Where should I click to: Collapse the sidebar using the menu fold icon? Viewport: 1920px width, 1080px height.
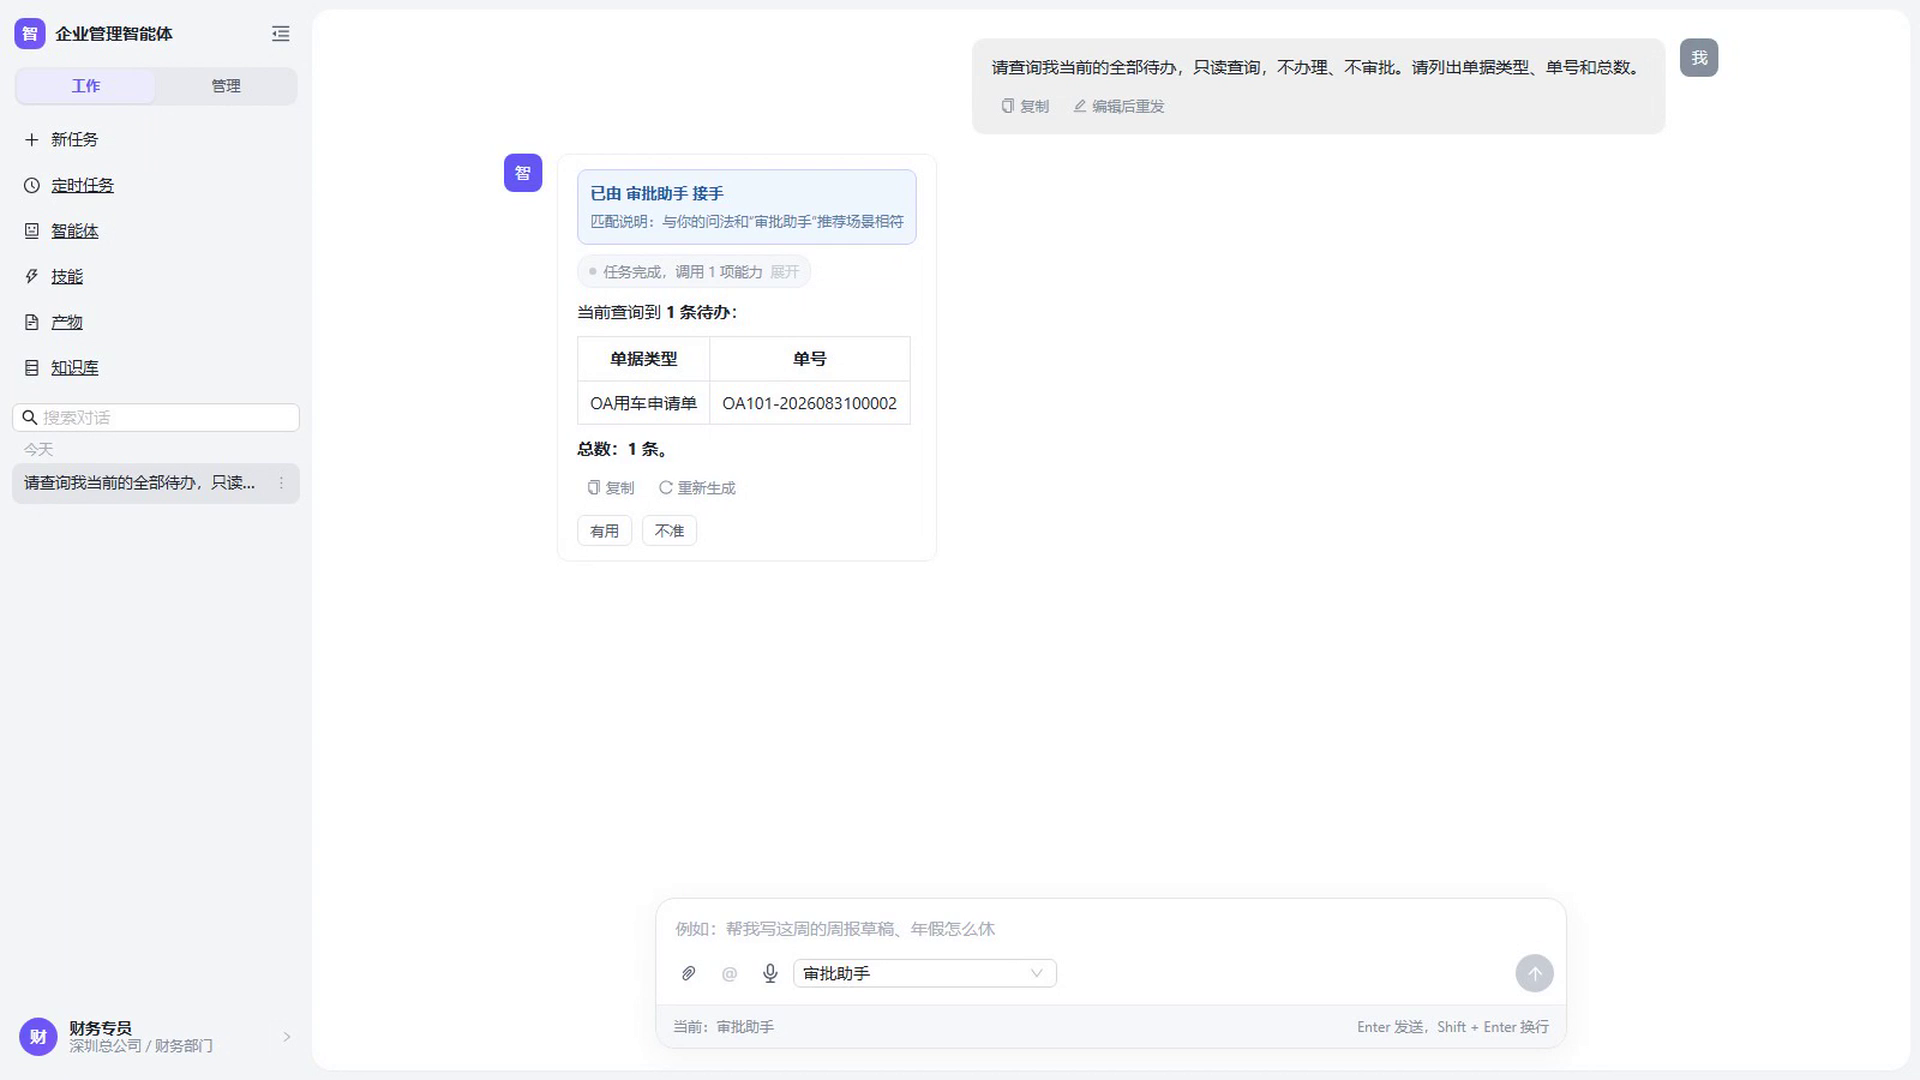tap(281, 34)
